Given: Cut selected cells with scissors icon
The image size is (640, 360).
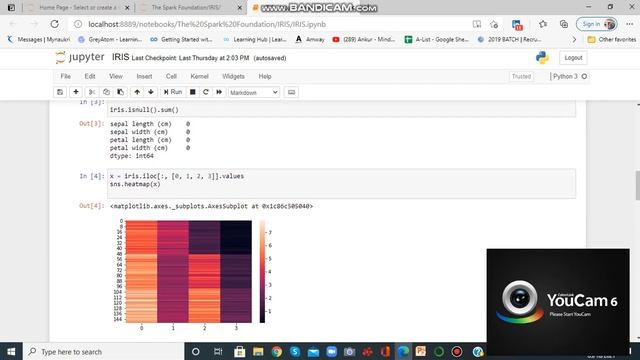Looking at the screenshot, I should (92, 92).
